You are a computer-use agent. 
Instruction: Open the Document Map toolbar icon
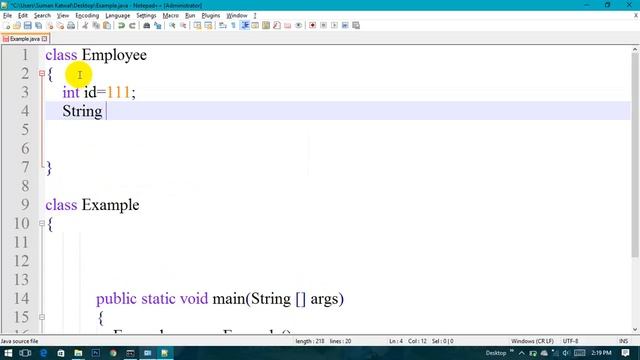[x=266, y=25]
